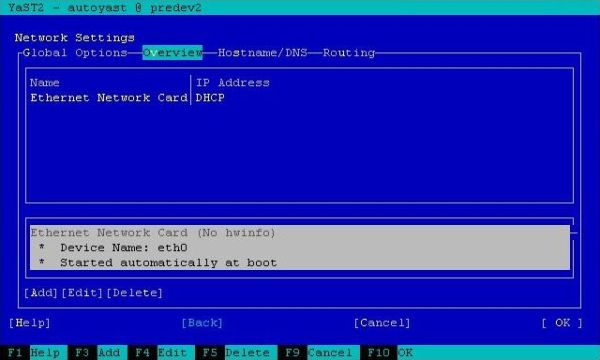
Task: Click F5 Delete in the function-key bar
Action: 236,352
